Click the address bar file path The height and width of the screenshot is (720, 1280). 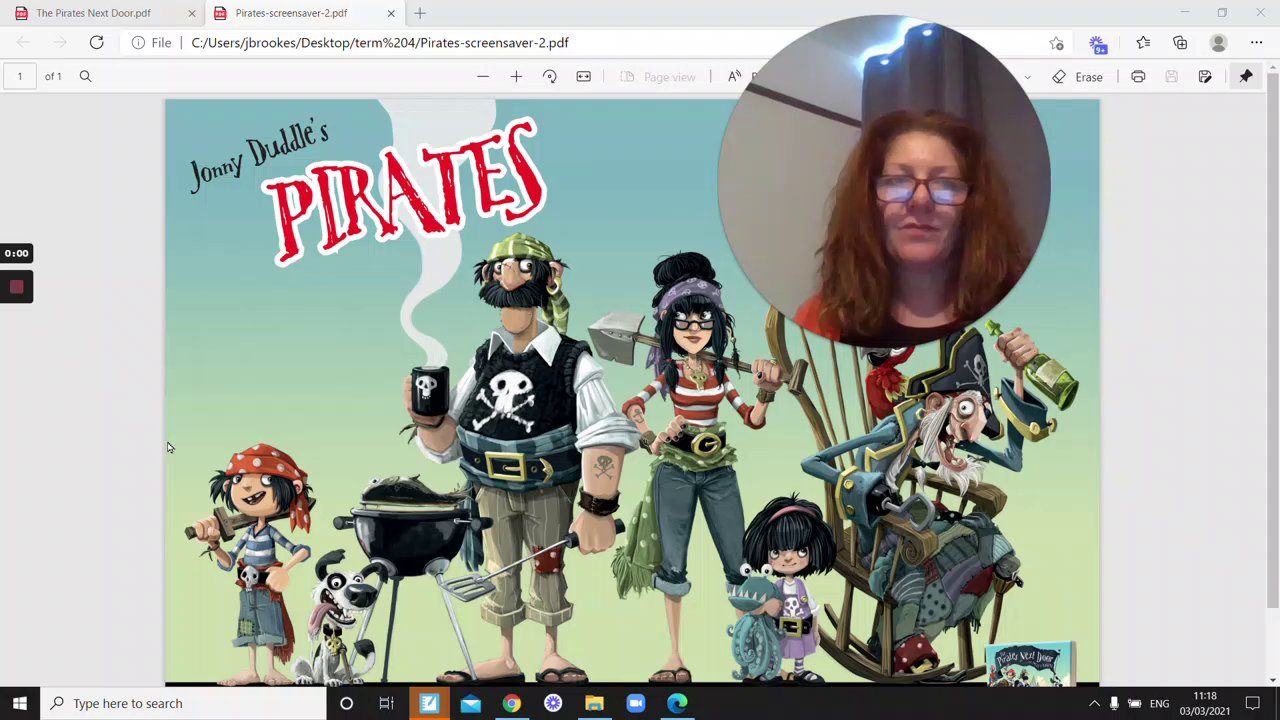click(379, 42)
